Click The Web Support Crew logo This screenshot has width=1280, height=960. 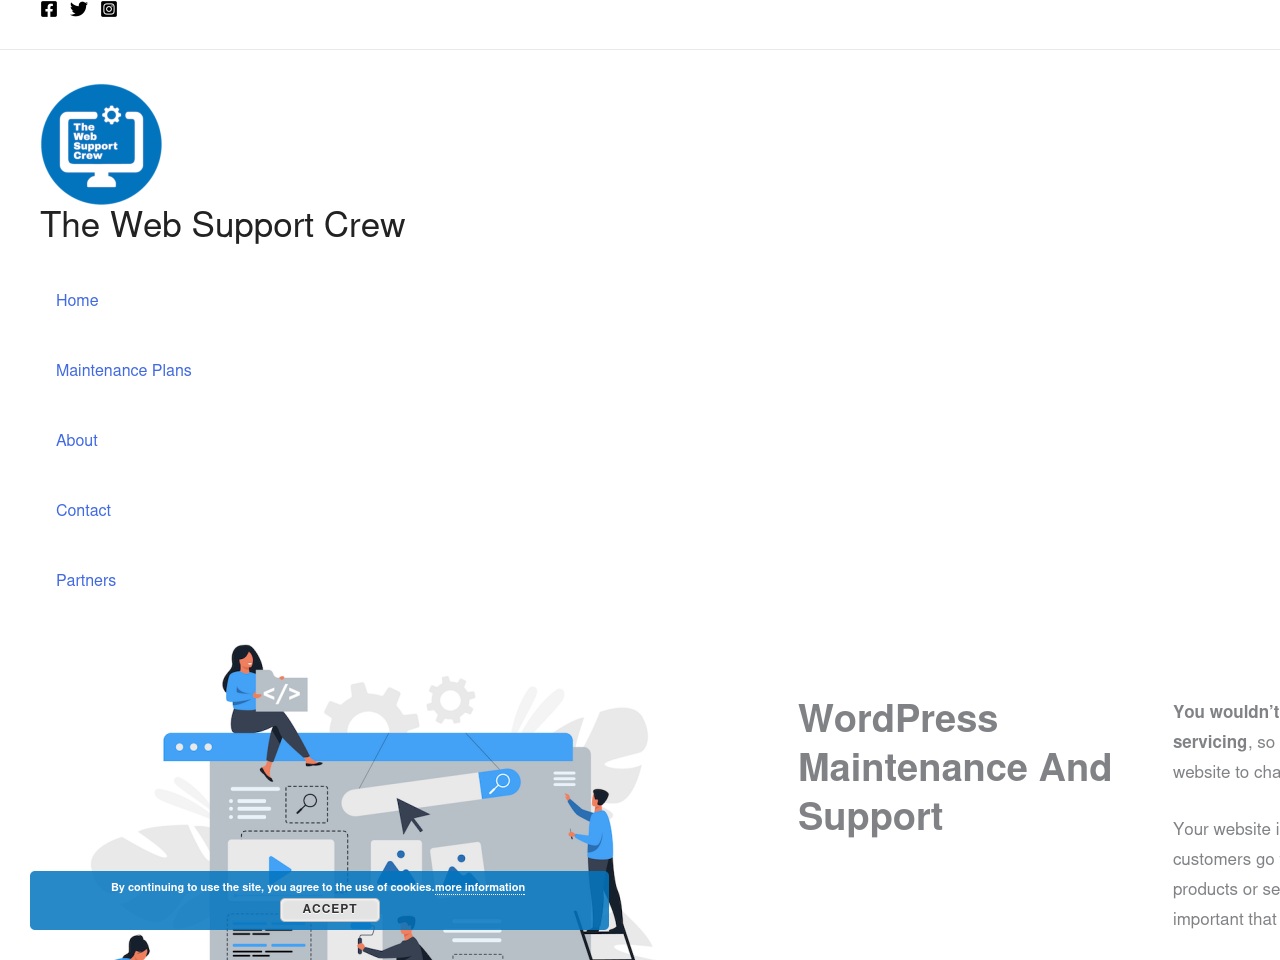click(101, 144)
